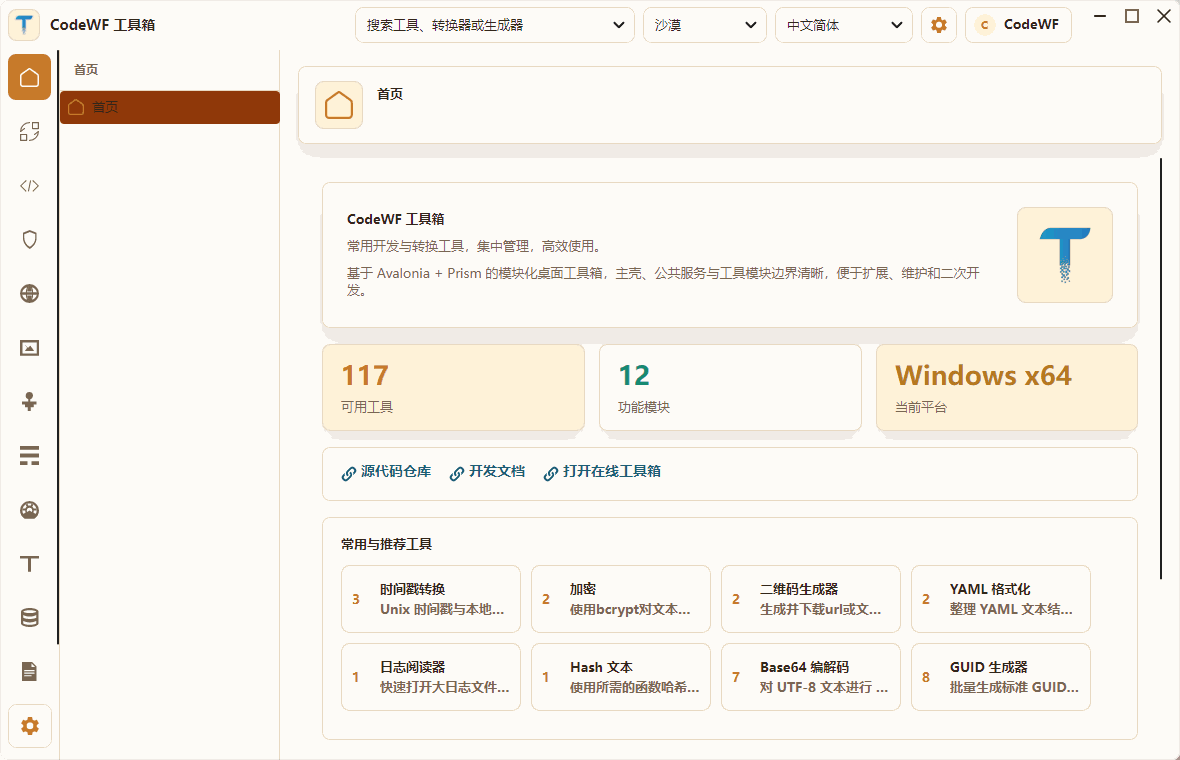Open settings gear at sidebar bottom
This screenshot has width=1180, height=760.
[x=30, y=726]
